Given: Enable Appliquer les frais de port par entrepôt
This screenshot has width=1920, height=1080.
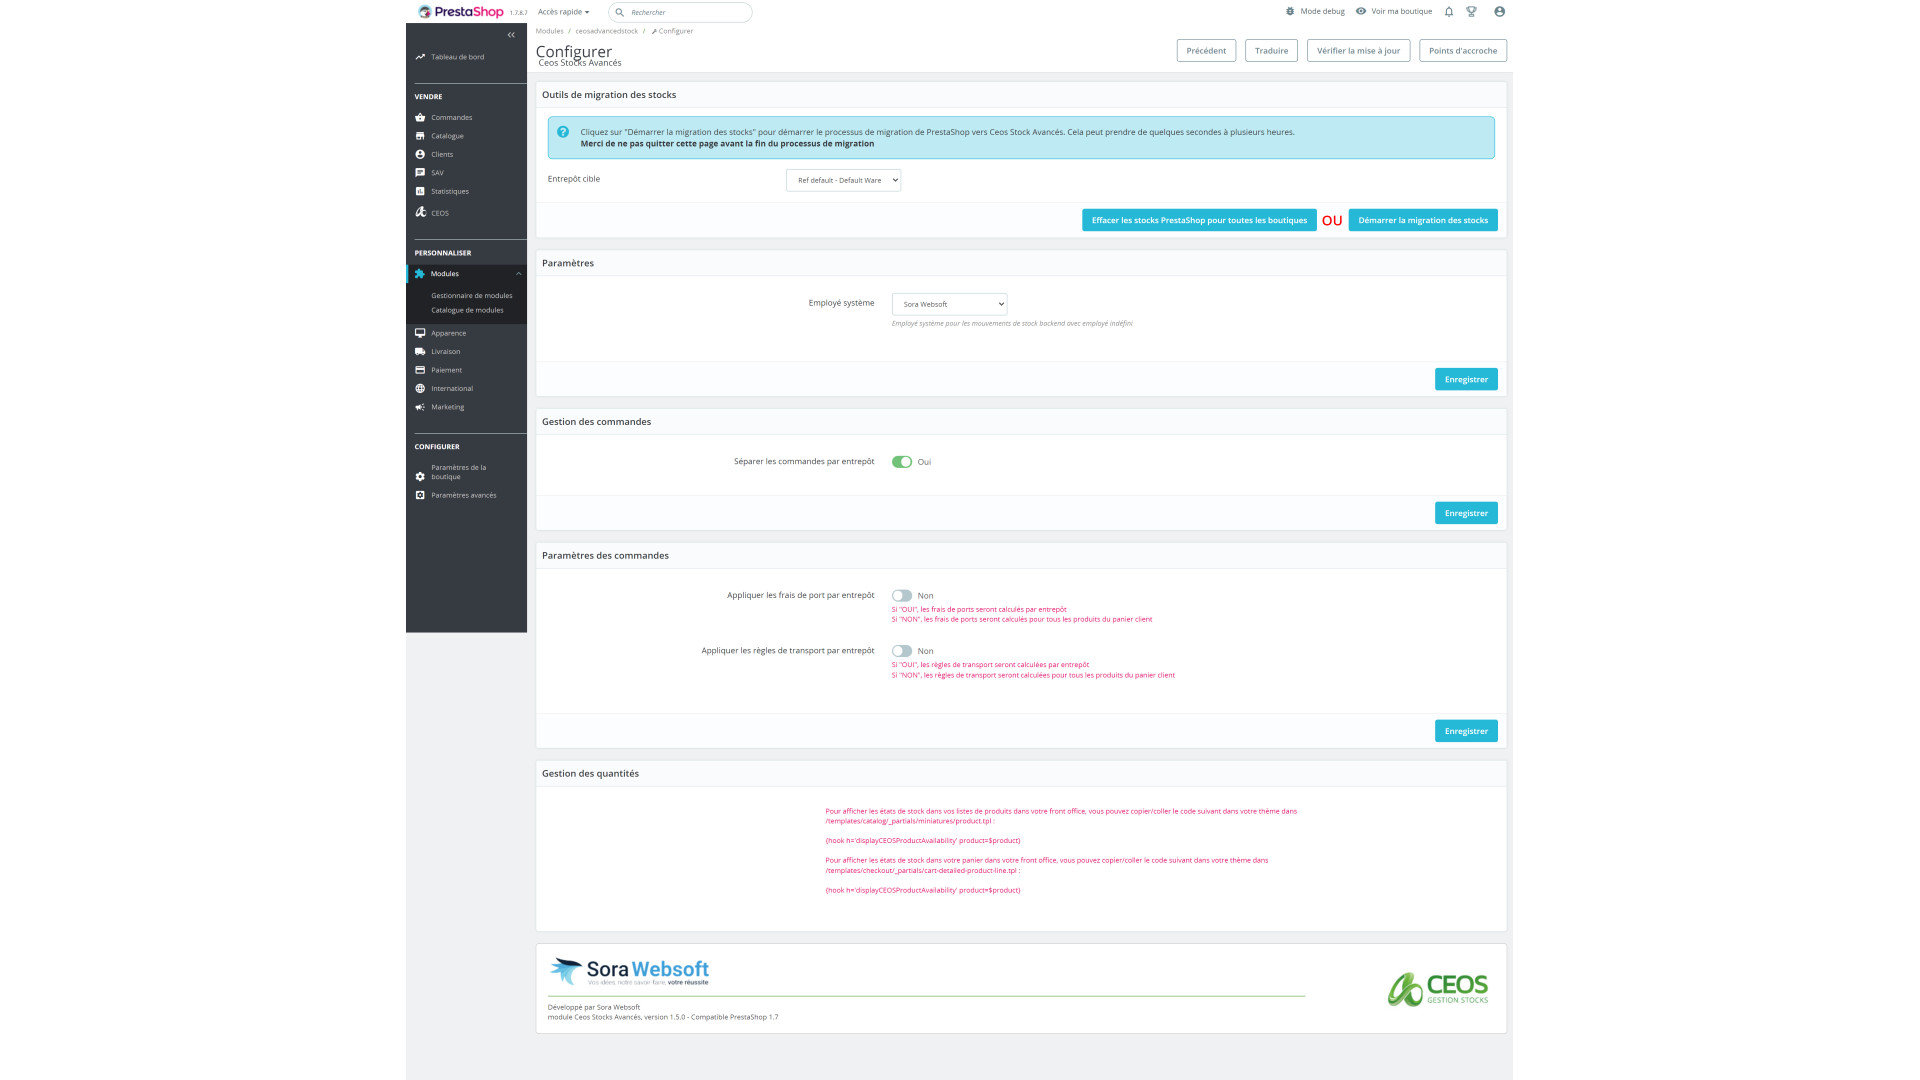Looking at the screenshot, I should click(x=902, y=596).
